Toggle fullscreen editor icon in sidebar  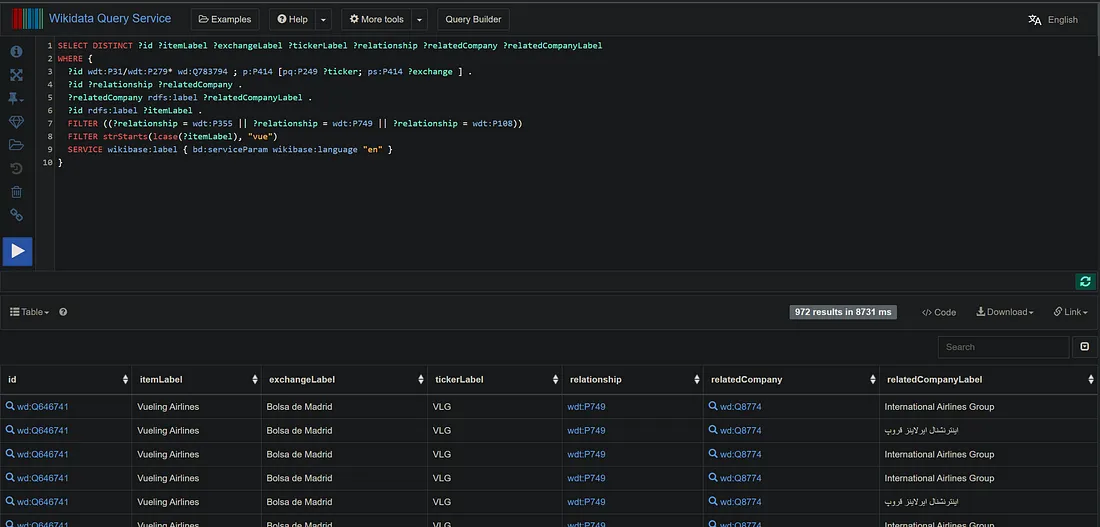point(16,75)
